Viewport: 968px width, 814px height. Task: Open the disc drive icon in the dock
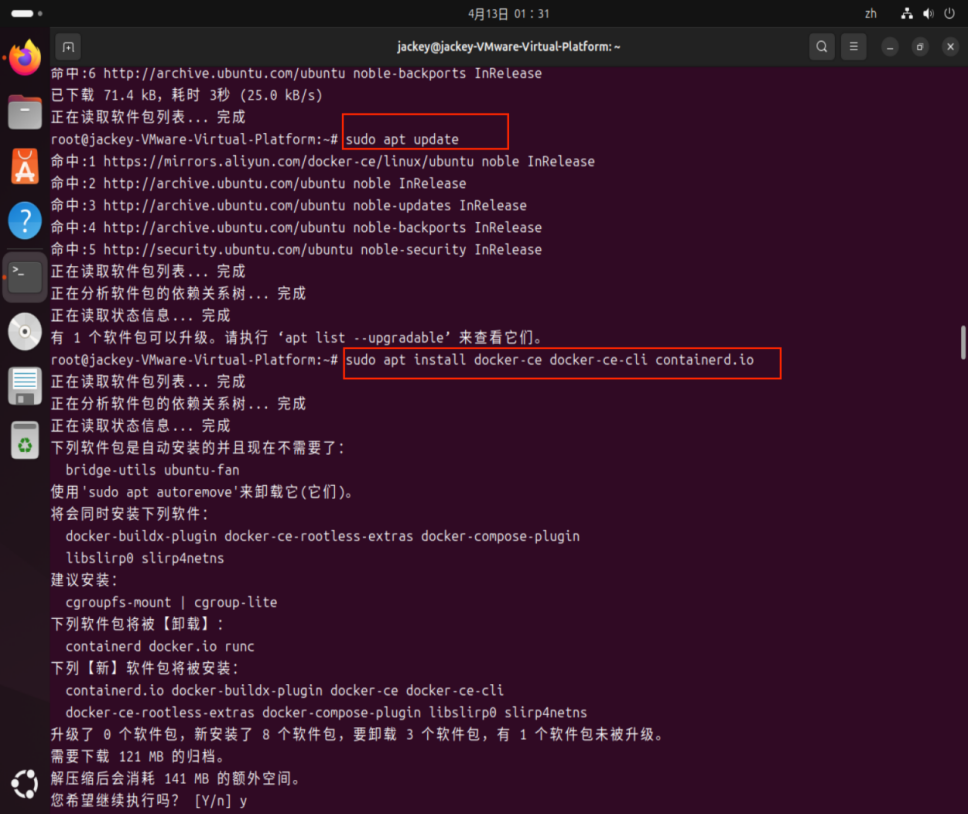pyautogui.click(x=25, y=331)
